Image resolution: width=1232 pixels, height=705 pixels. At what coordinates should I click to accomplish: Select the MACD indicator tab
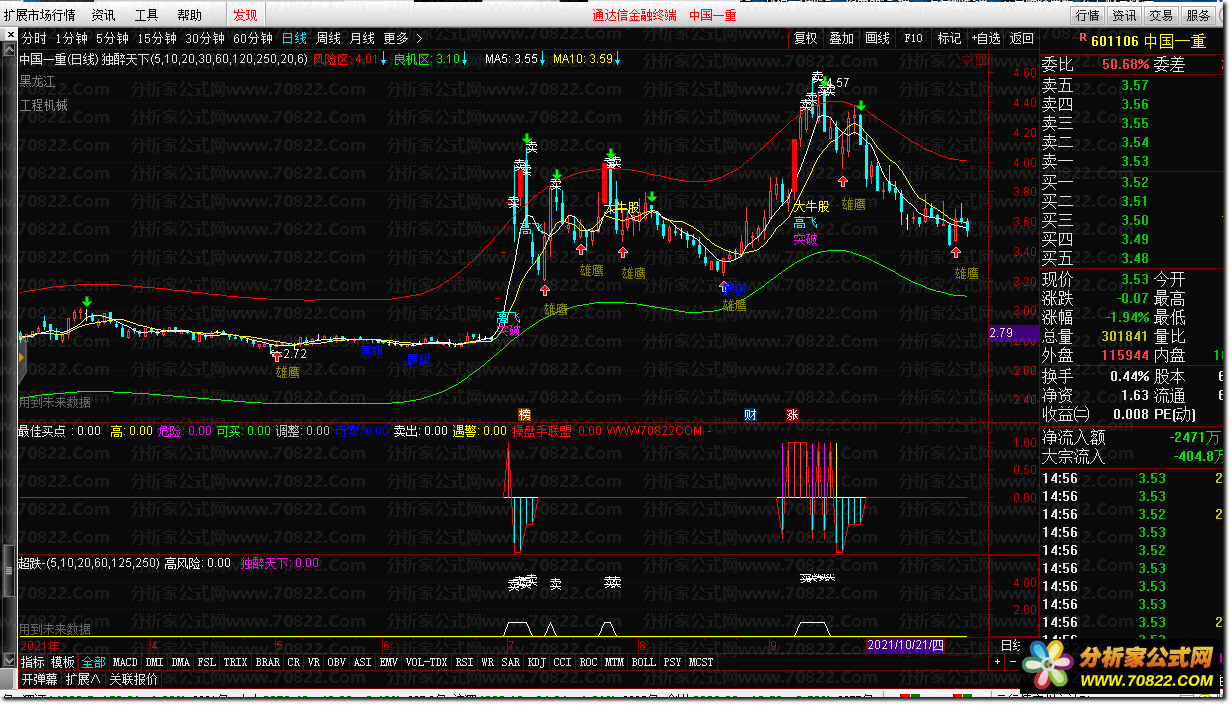(x=125, y=662)
